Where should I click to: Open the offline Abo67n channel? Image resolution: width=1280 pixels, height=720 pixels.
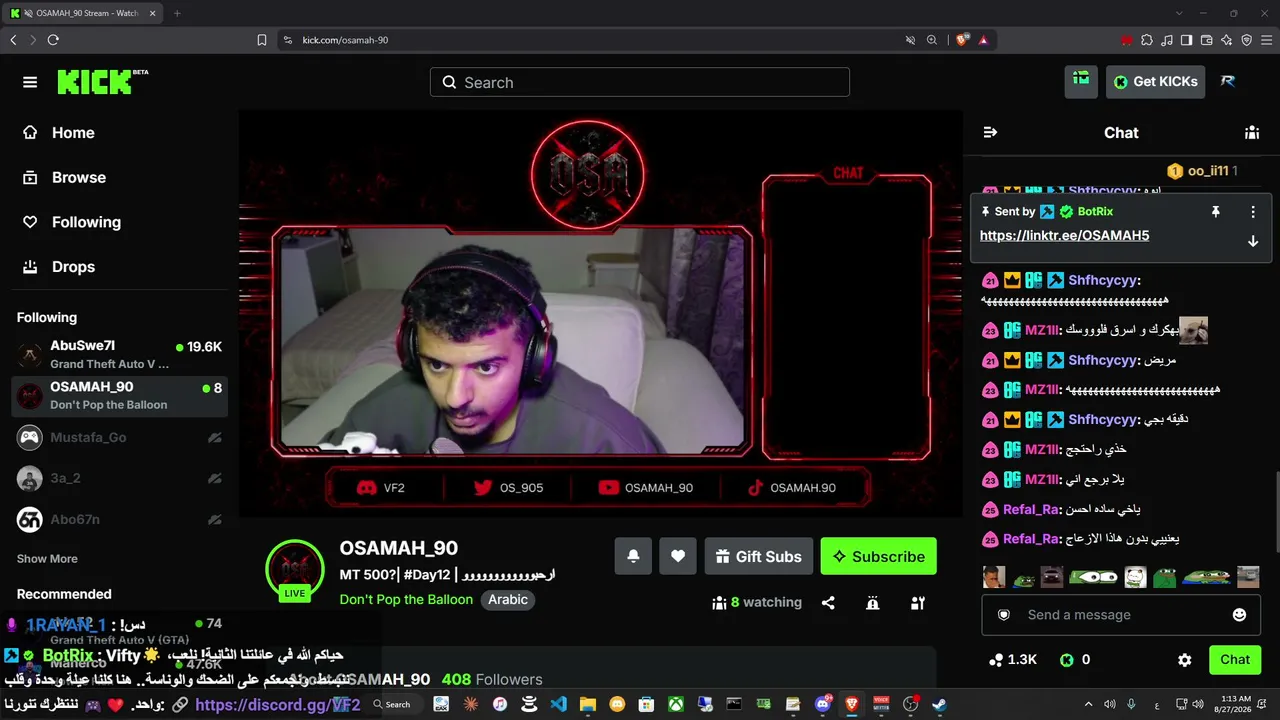119,519
